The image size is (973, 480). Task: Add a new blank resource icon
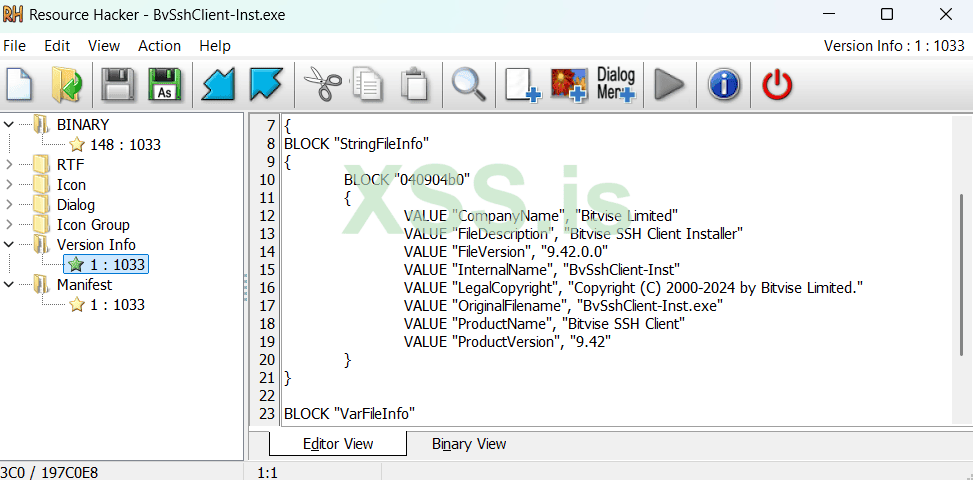coord(522,84)
